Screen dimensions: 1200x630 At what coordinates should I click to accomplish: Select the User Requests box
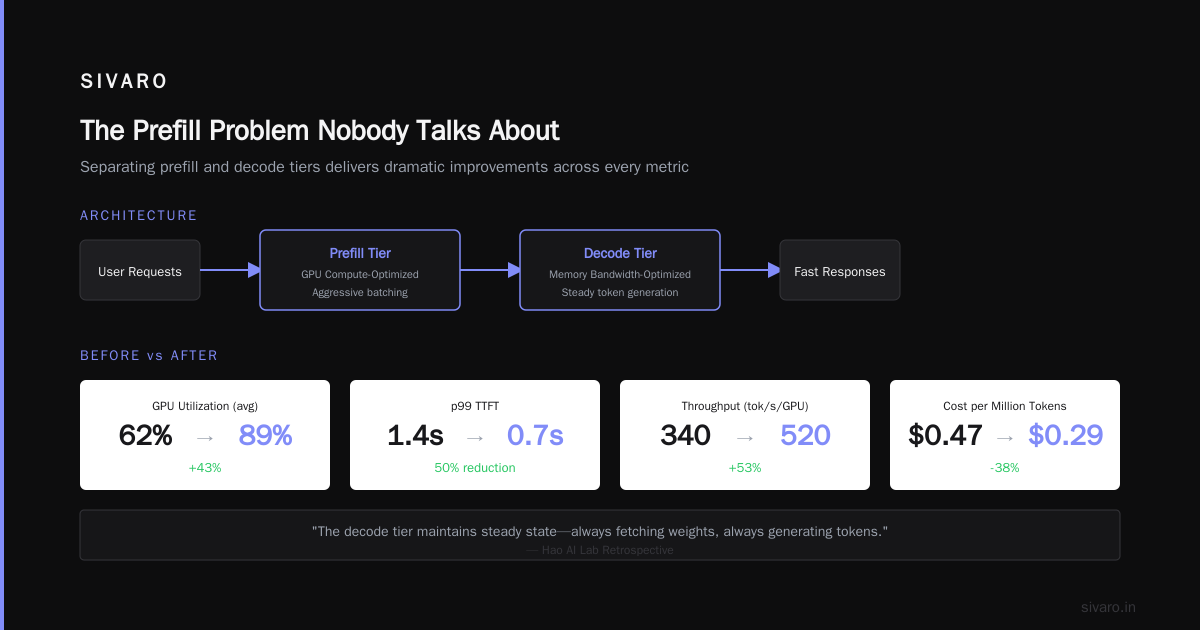140,270
